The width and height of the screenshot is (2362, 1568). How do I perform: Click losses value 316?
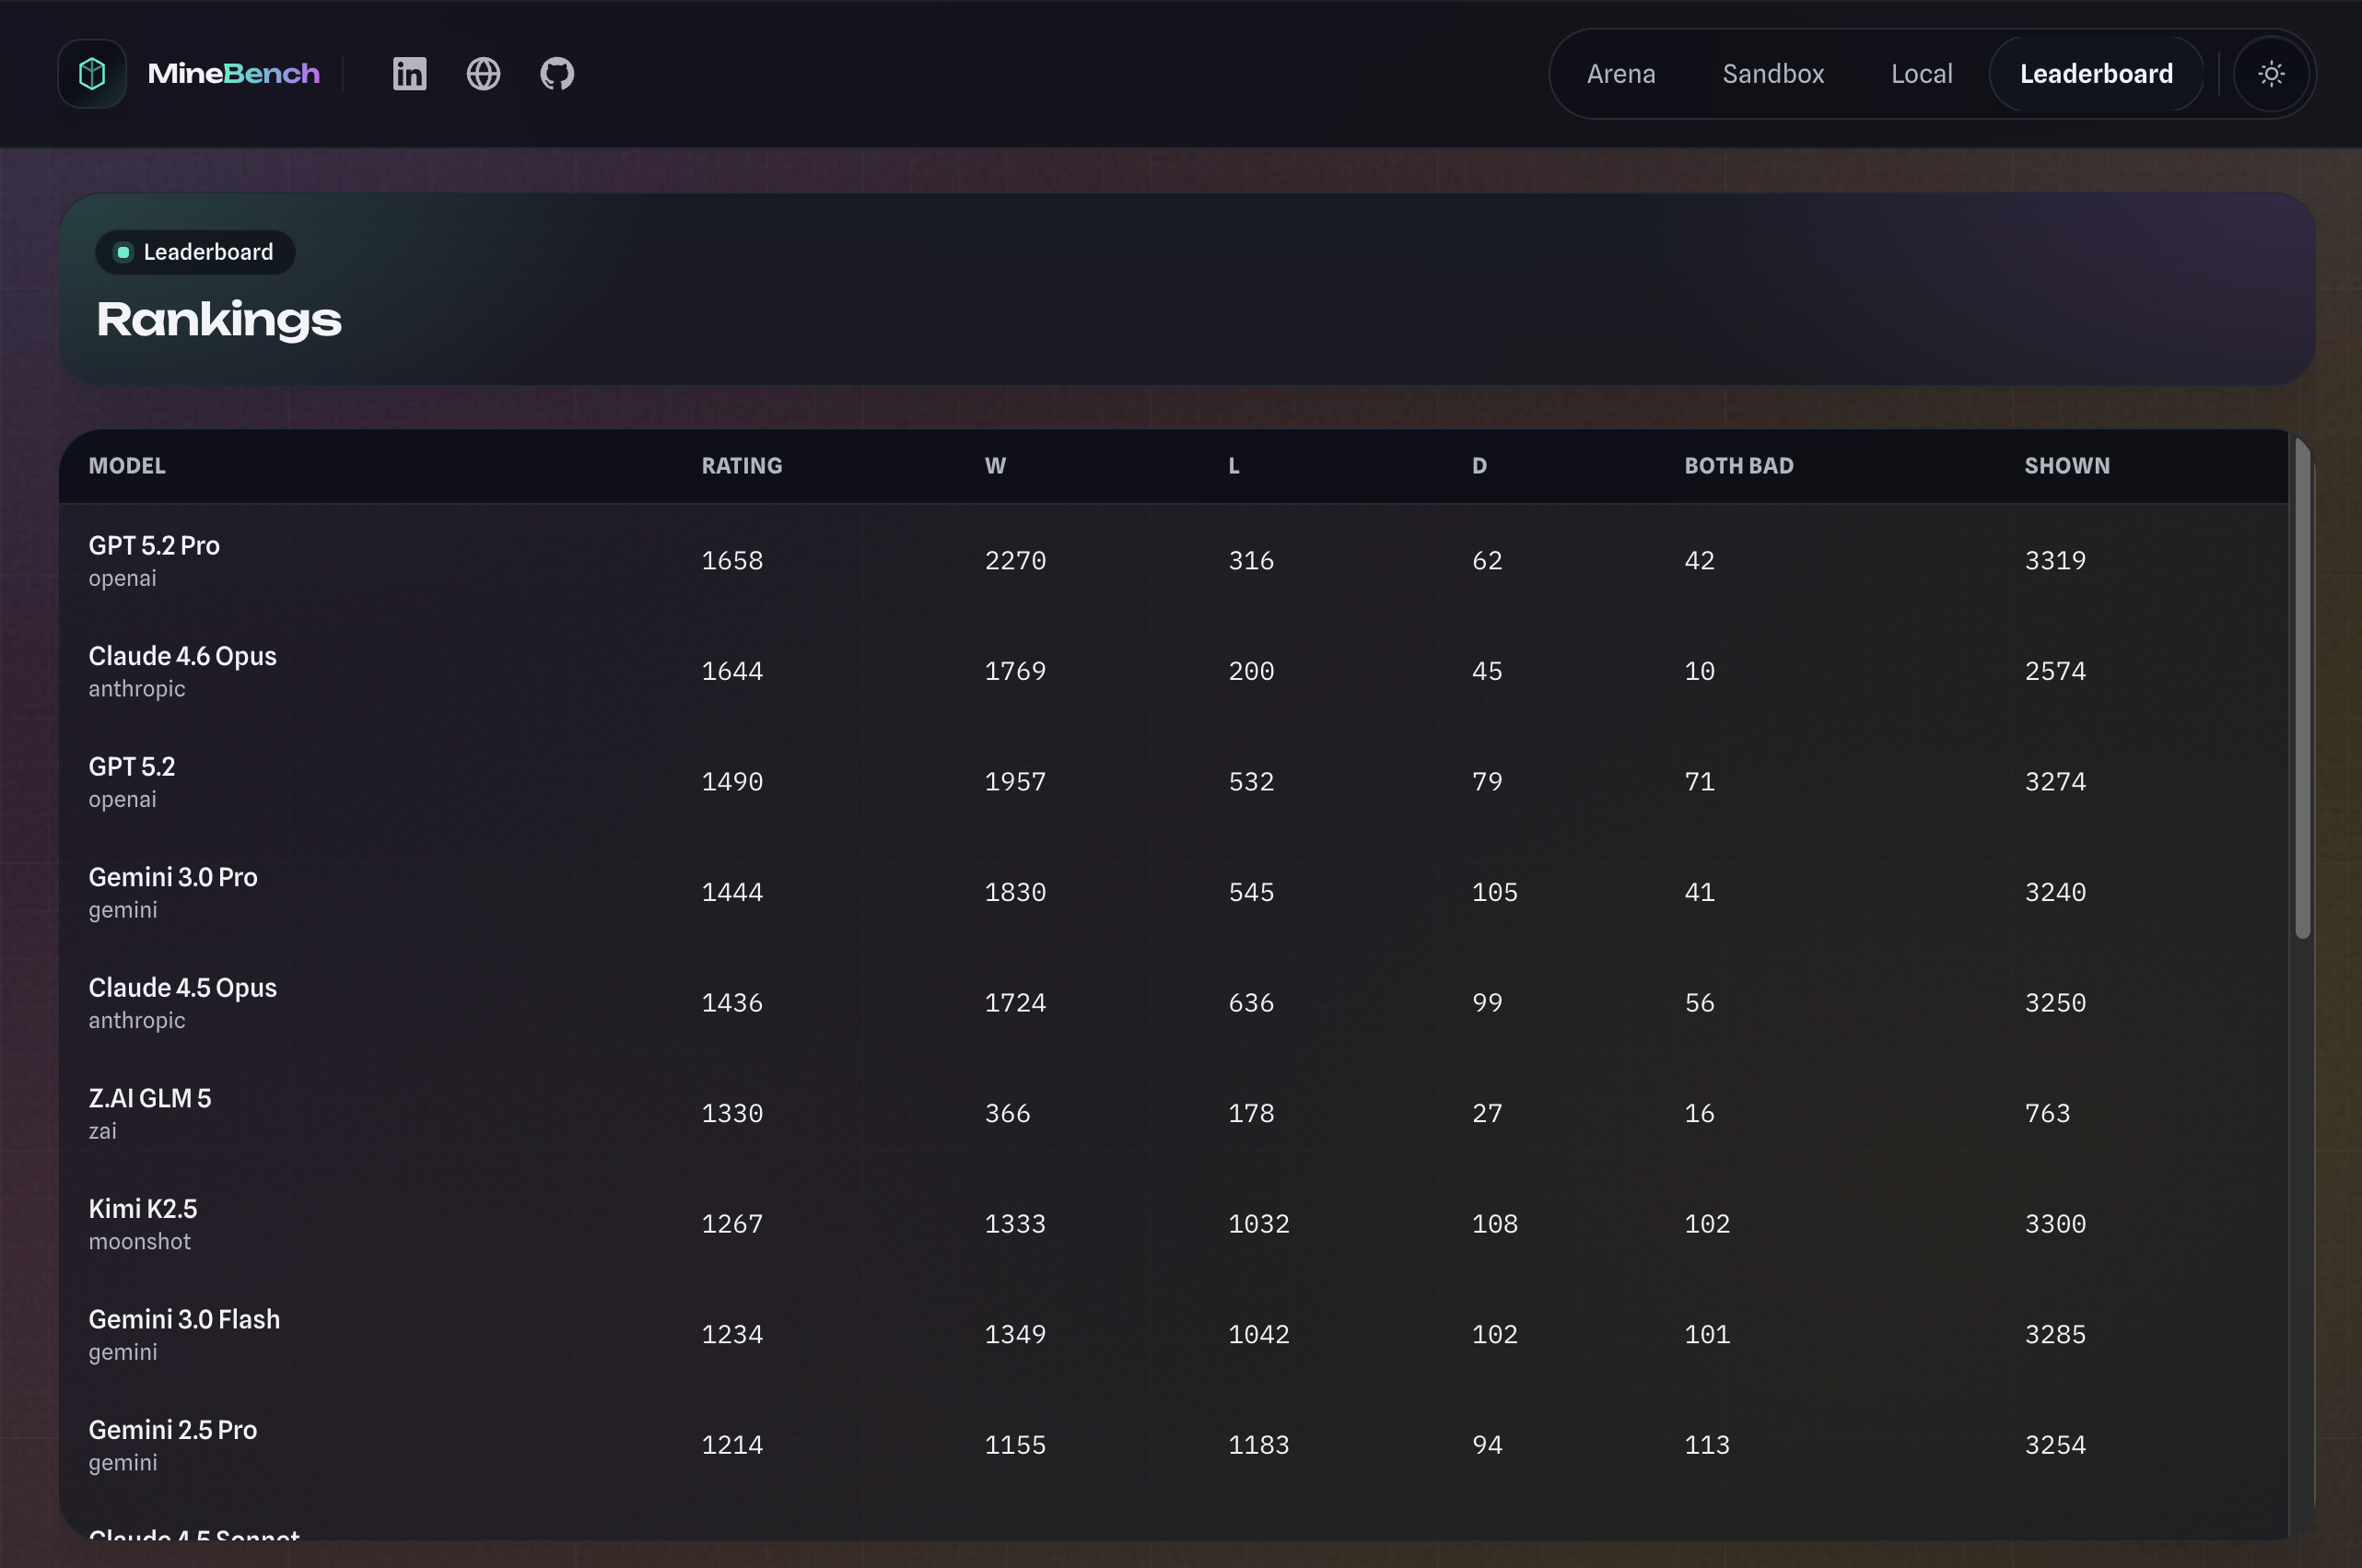pos(1251,560)
